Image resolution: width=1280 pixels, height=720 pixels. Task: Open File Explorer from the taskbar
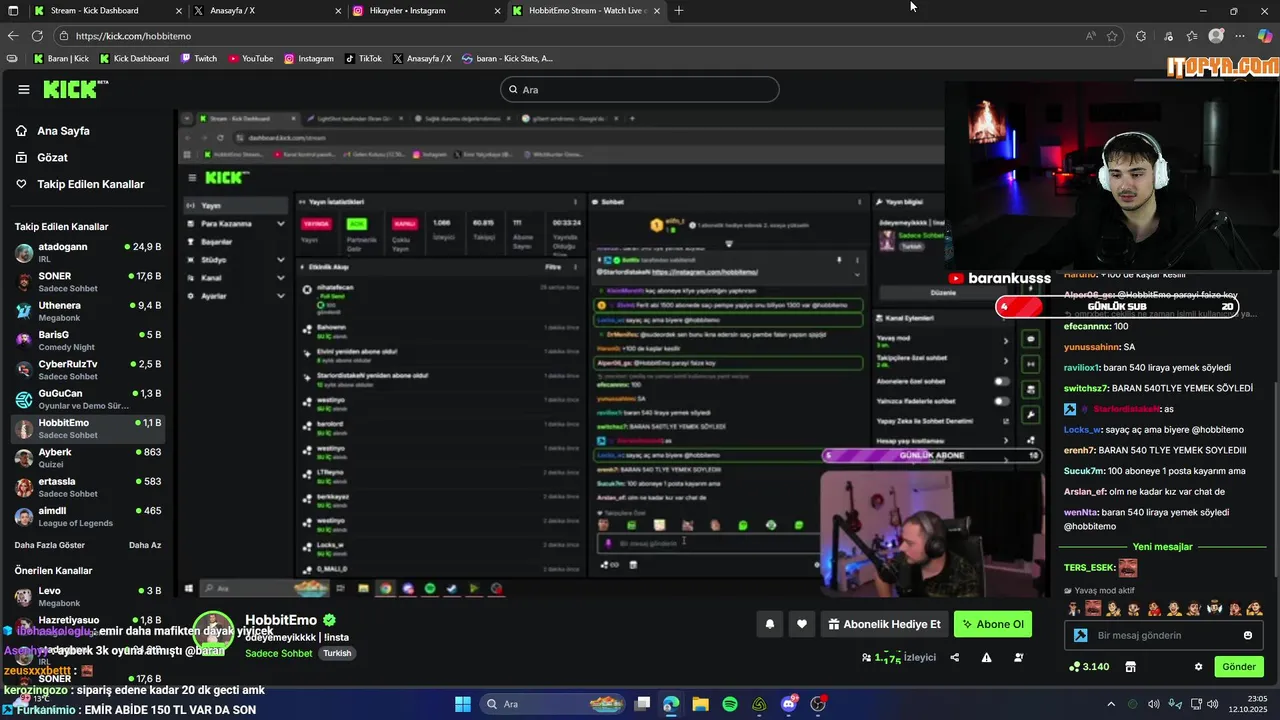point(701,704)
